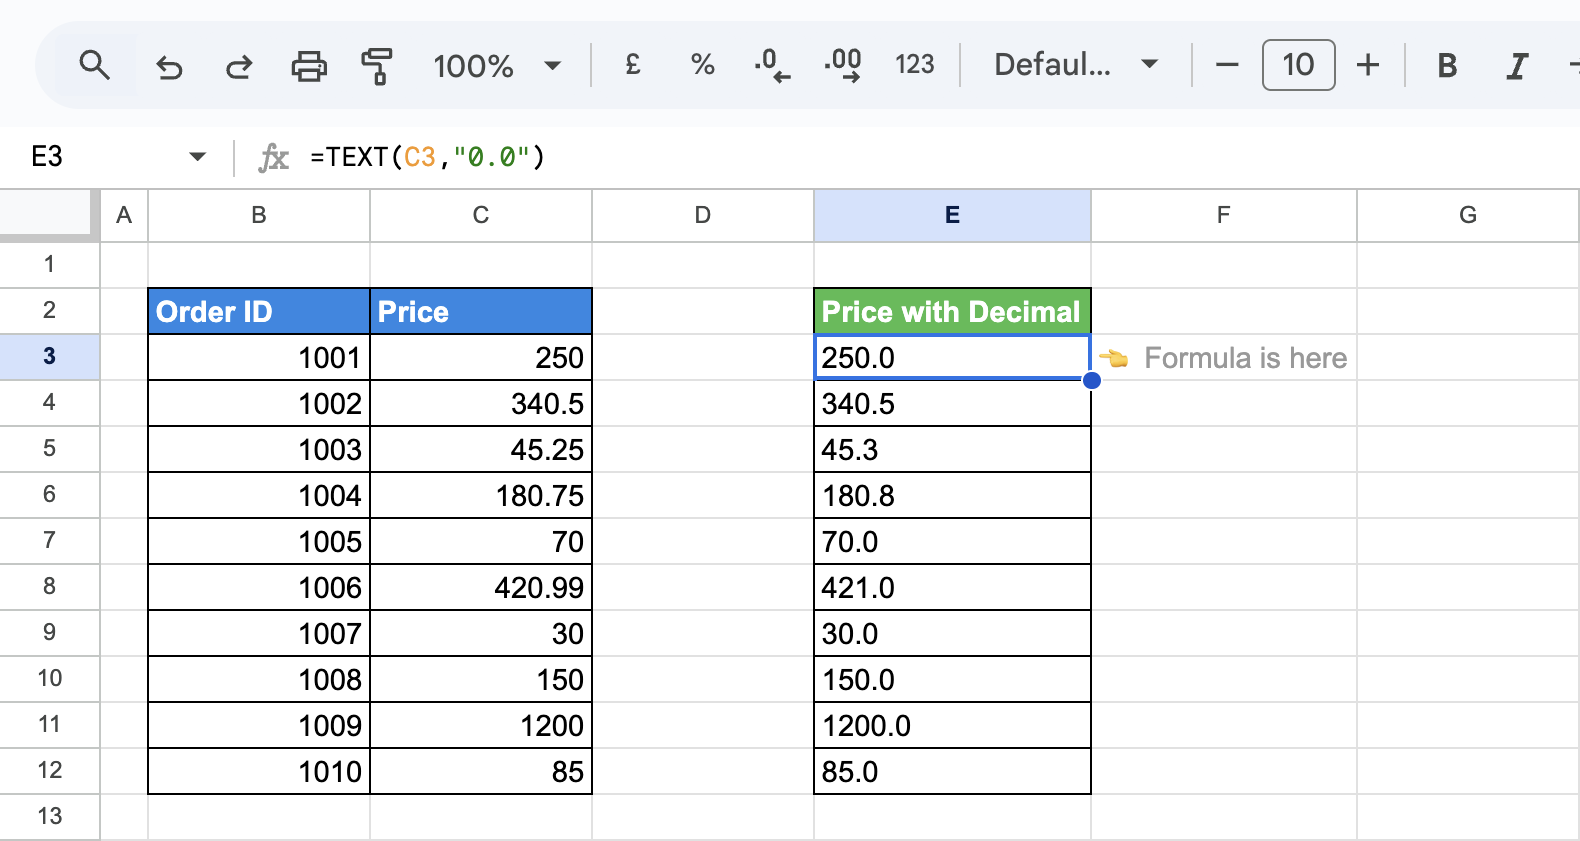The width and height of the screenshot is (1580, 841).
Task: Click the font size field showing 10
Action: [x=1298, y=66]
